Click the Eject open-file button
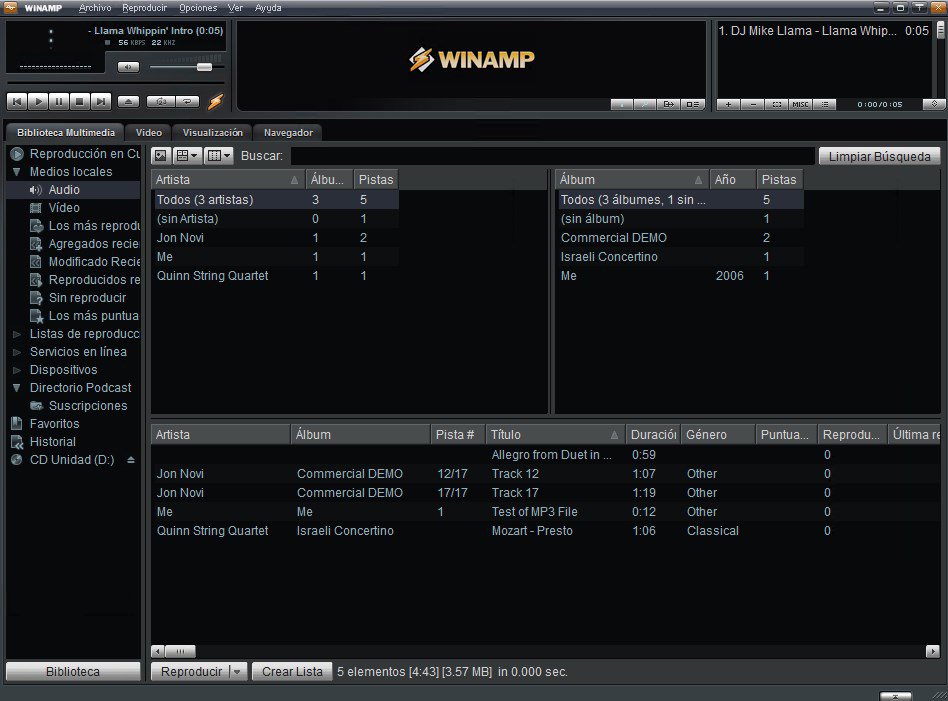Viewport: 948px width, 701px height. 127,101
